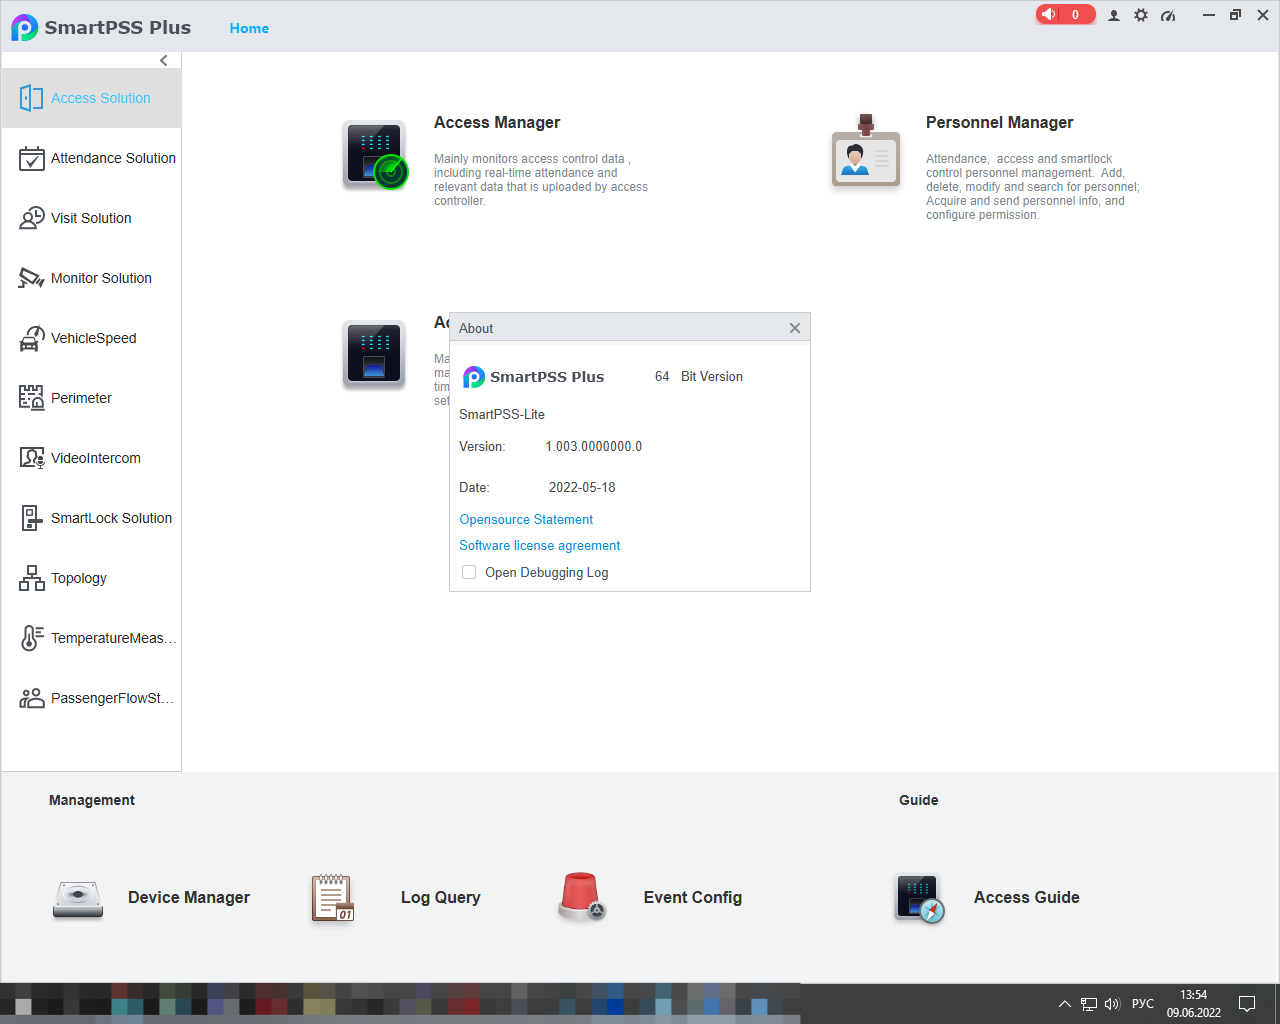Viewport: 1280px width, 1024px height.
Task: Open the Topology network icon
Action: 31,578
